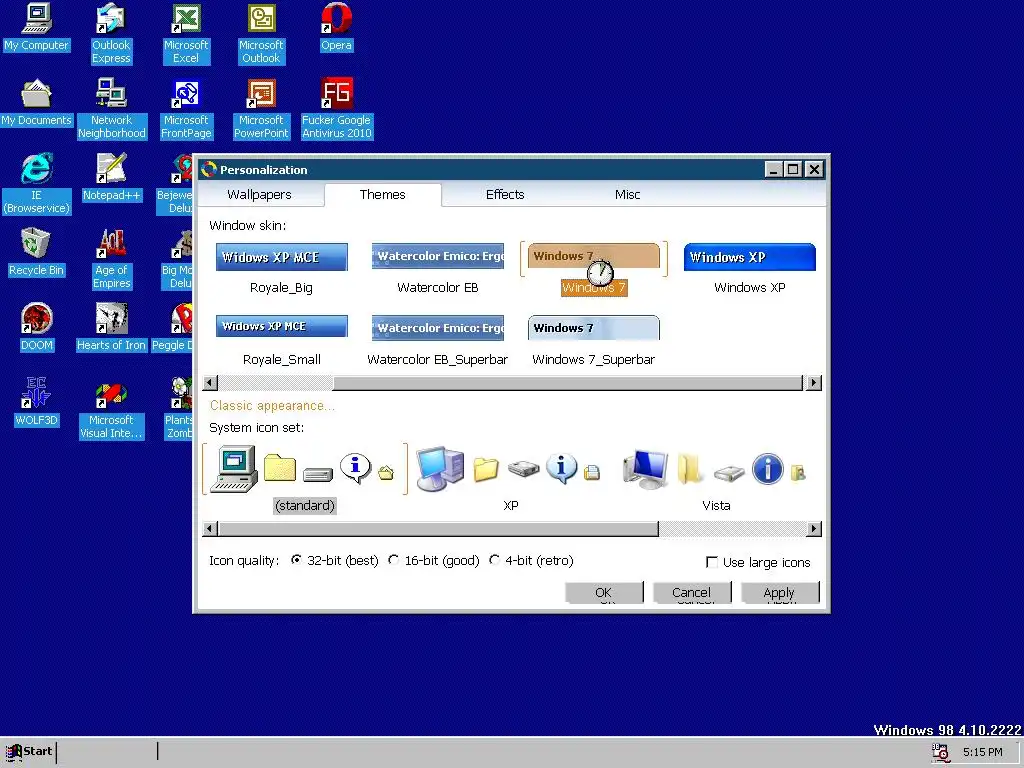The image size is (1024, 768).
Task: Open the Classic appearance... link
Action: (x=272, y=406)
